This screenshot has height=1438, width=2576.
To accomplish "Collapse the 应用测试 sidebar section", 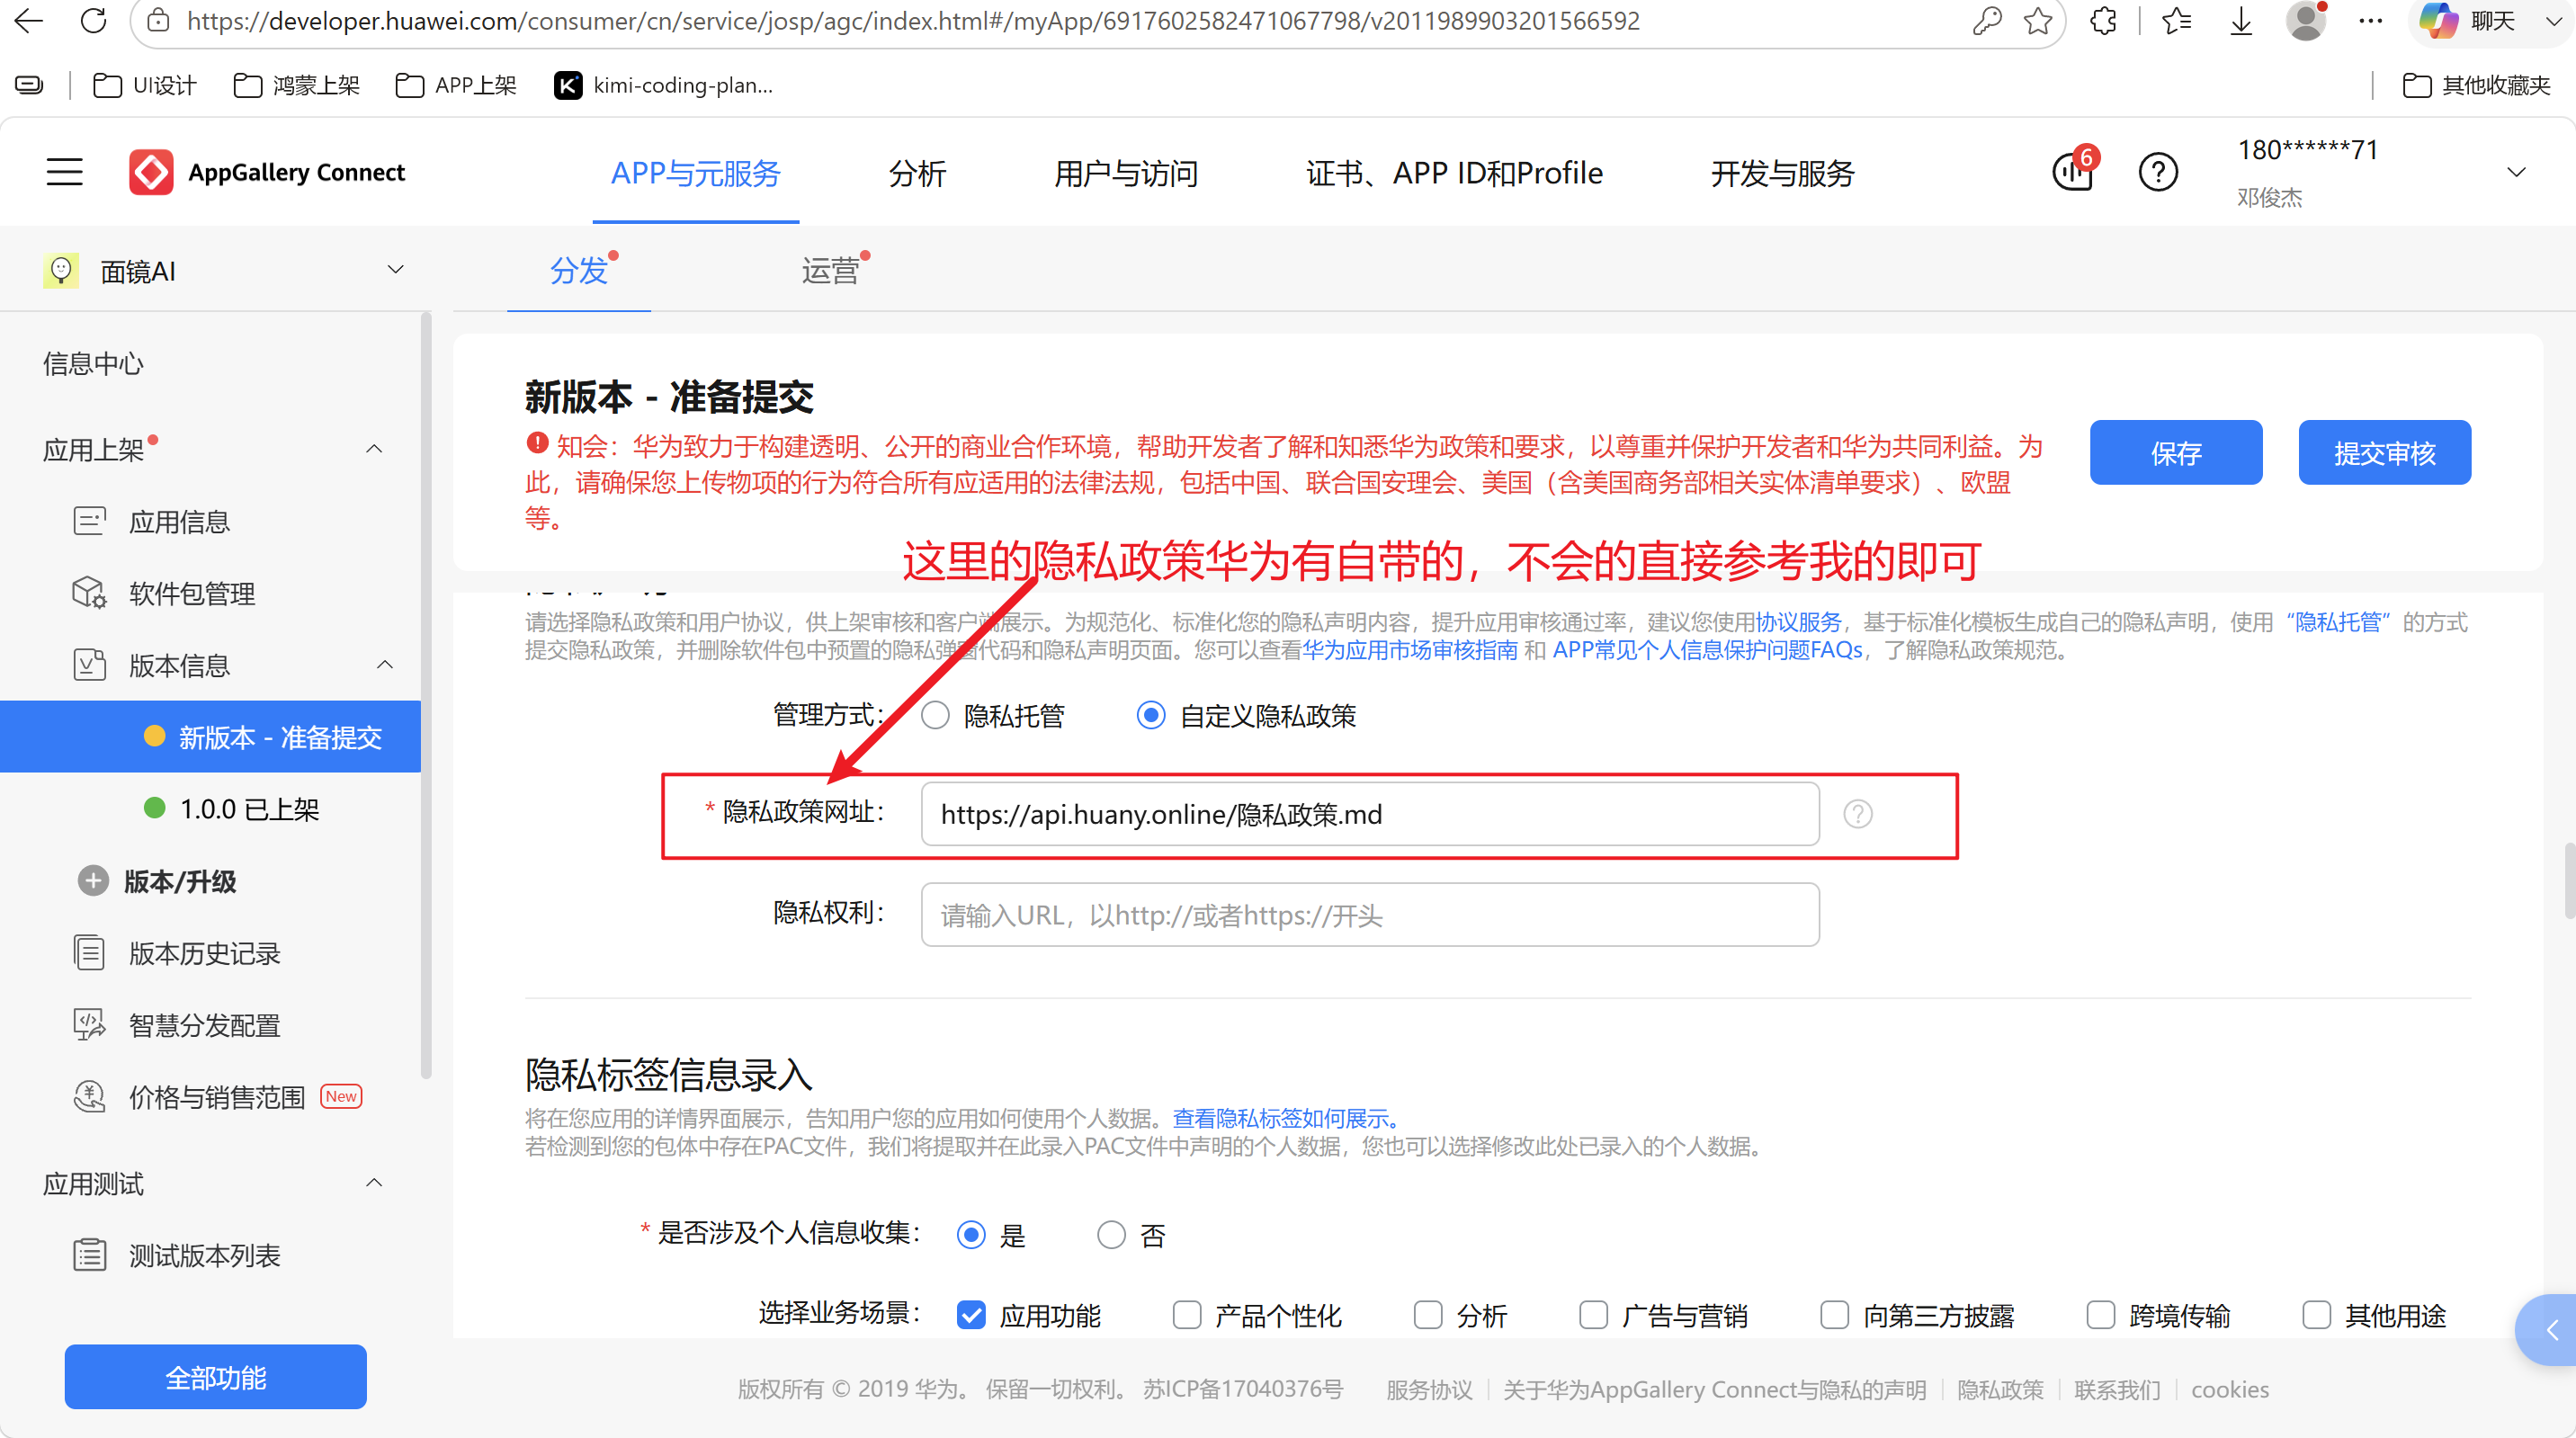I will click(374, 1183).
